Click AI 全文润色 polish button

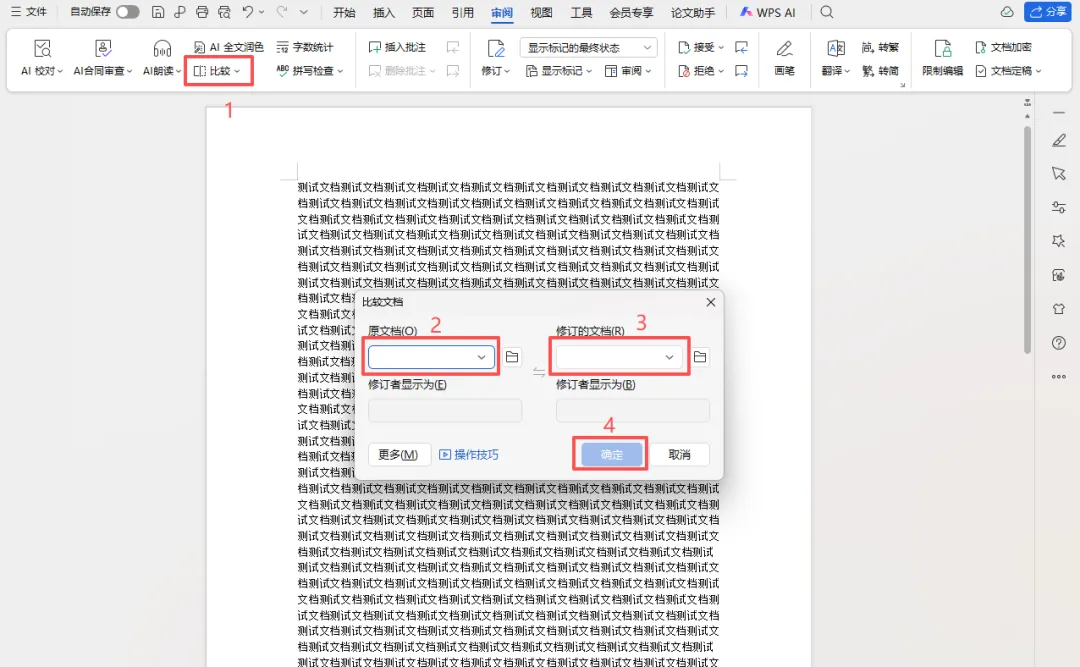(228, 47)
